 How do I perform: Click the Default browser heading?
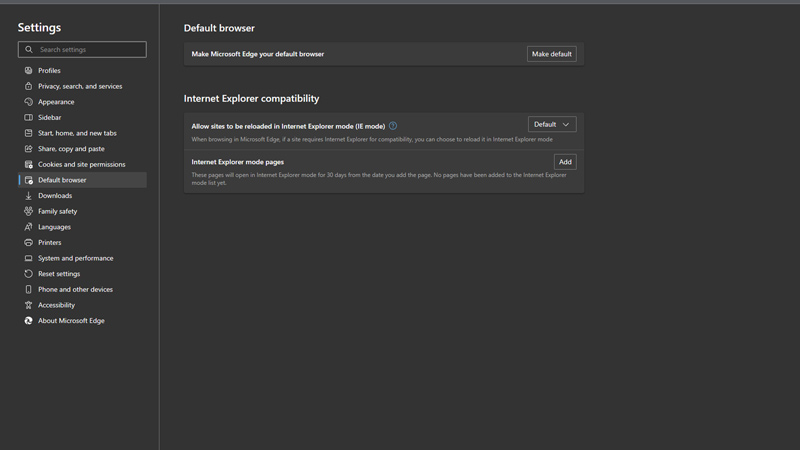[x=219, y=28]
